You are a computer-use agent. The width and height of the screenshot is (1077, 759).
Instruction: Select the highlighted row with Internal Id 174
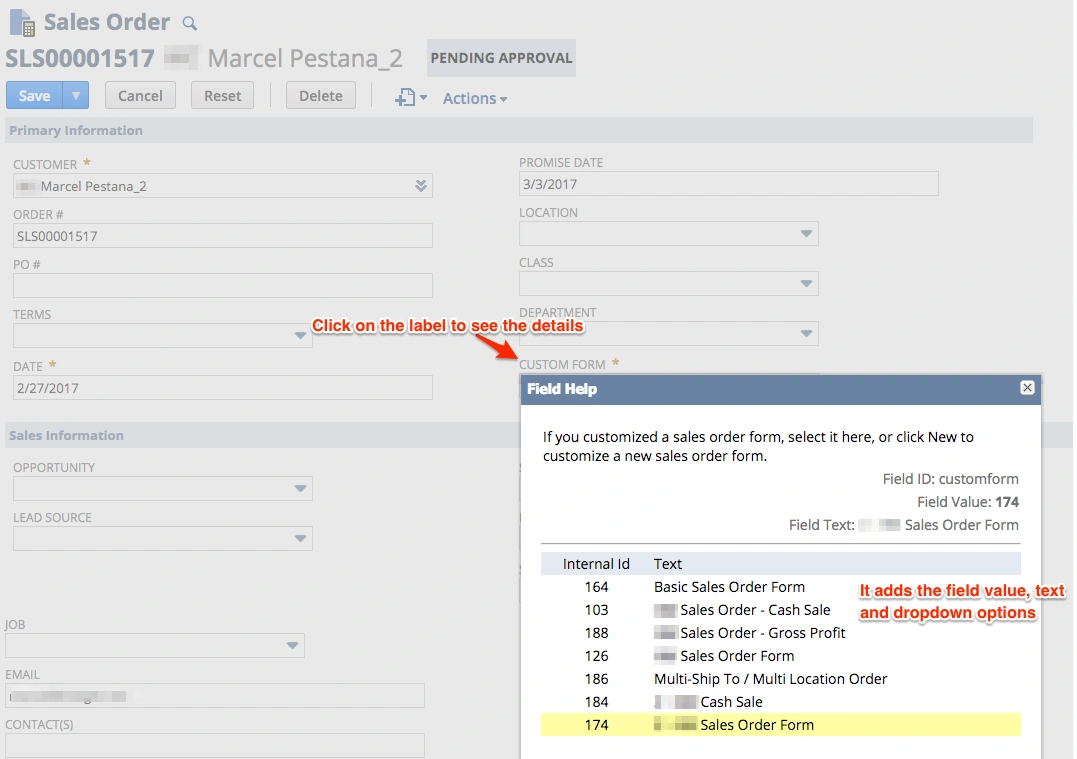[780, 725]
